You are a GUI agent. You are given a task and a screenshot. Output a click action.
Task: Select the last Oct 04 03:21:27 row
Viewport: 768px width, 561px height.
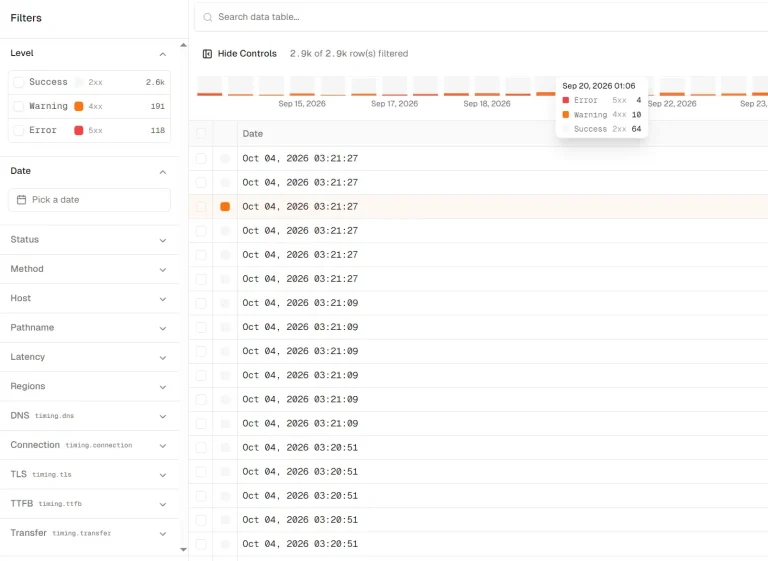click(x=478, y=279)
